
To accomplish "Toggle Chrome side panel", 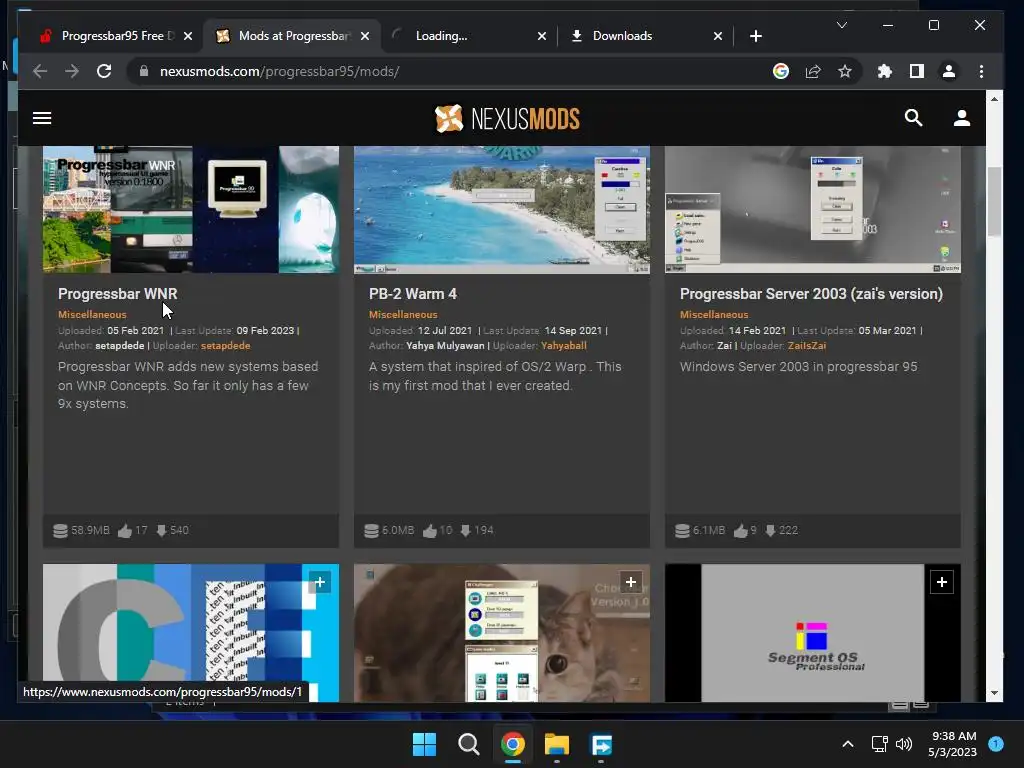I will pos(917,71).
